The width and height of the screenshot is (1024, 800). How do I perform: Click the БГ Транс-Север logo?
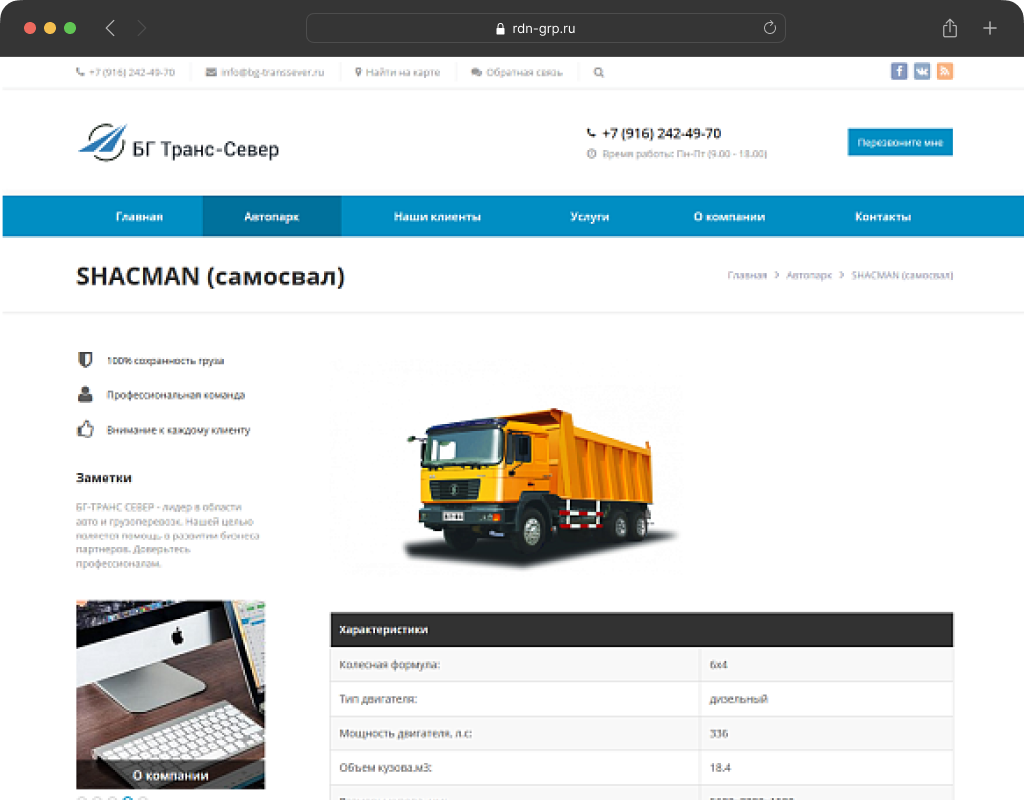click(x=178, y=142)
